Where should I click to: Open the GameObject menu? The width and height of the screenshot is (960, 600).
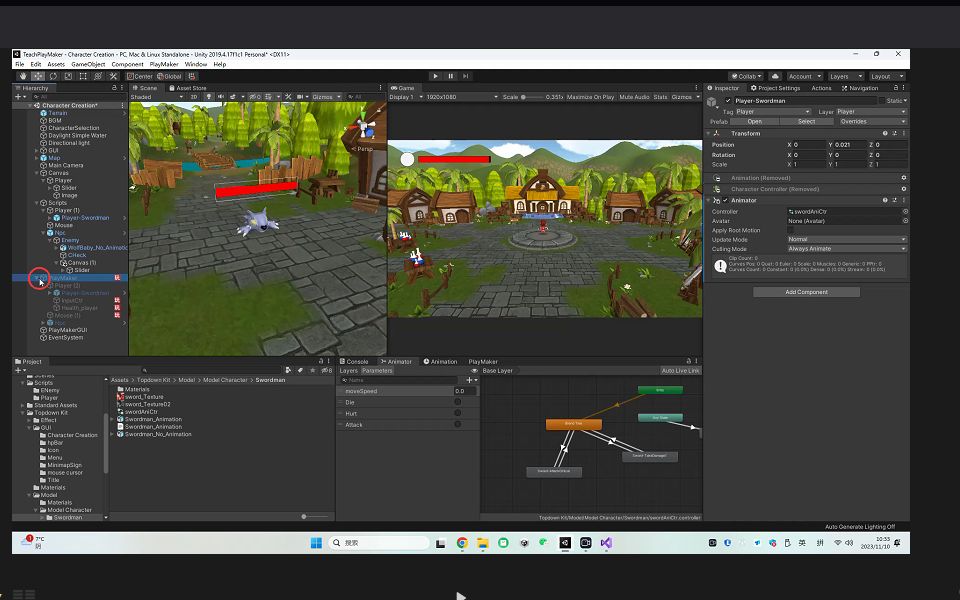point(88,64)
